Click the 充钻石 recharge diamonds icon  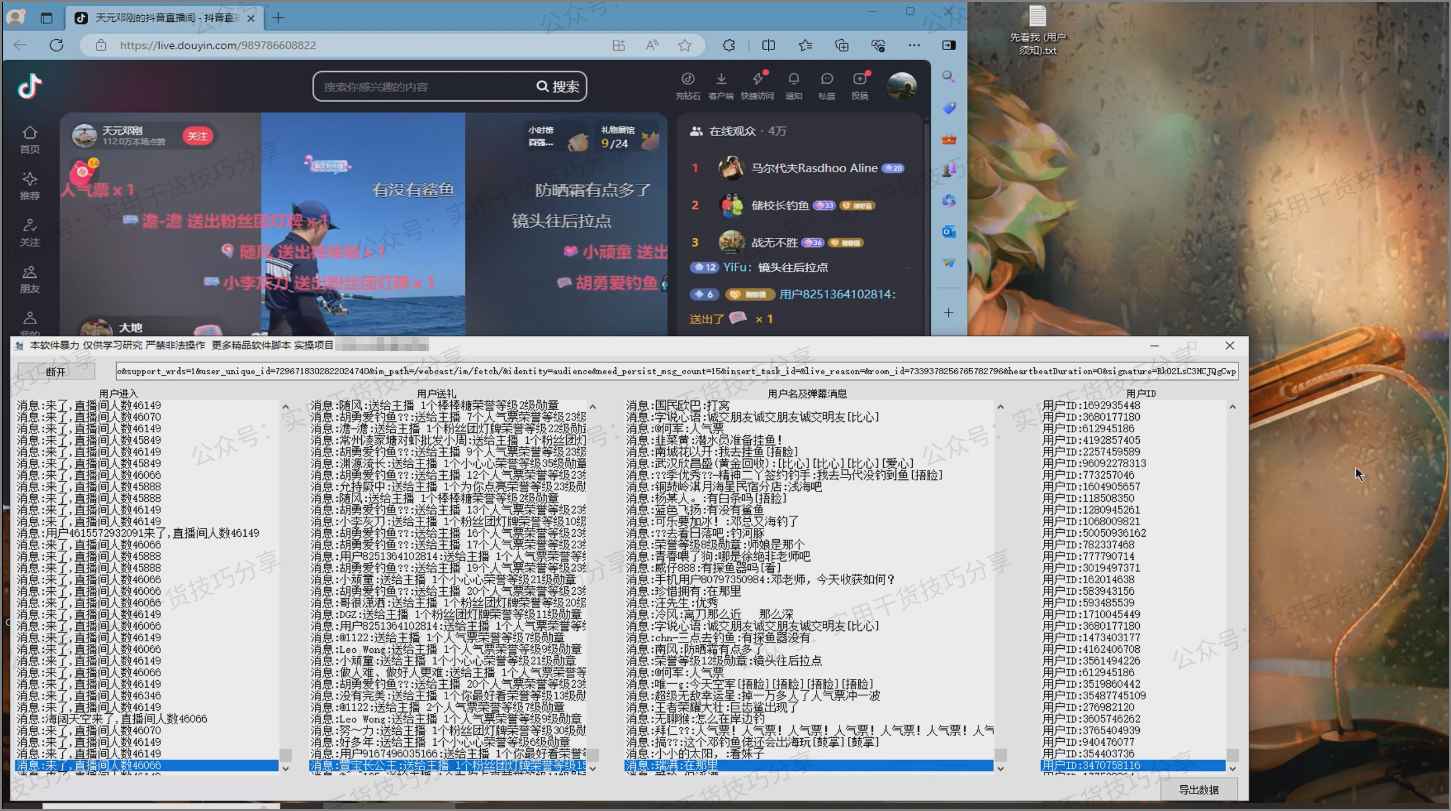pyautogui.click(x=687, y=84)
